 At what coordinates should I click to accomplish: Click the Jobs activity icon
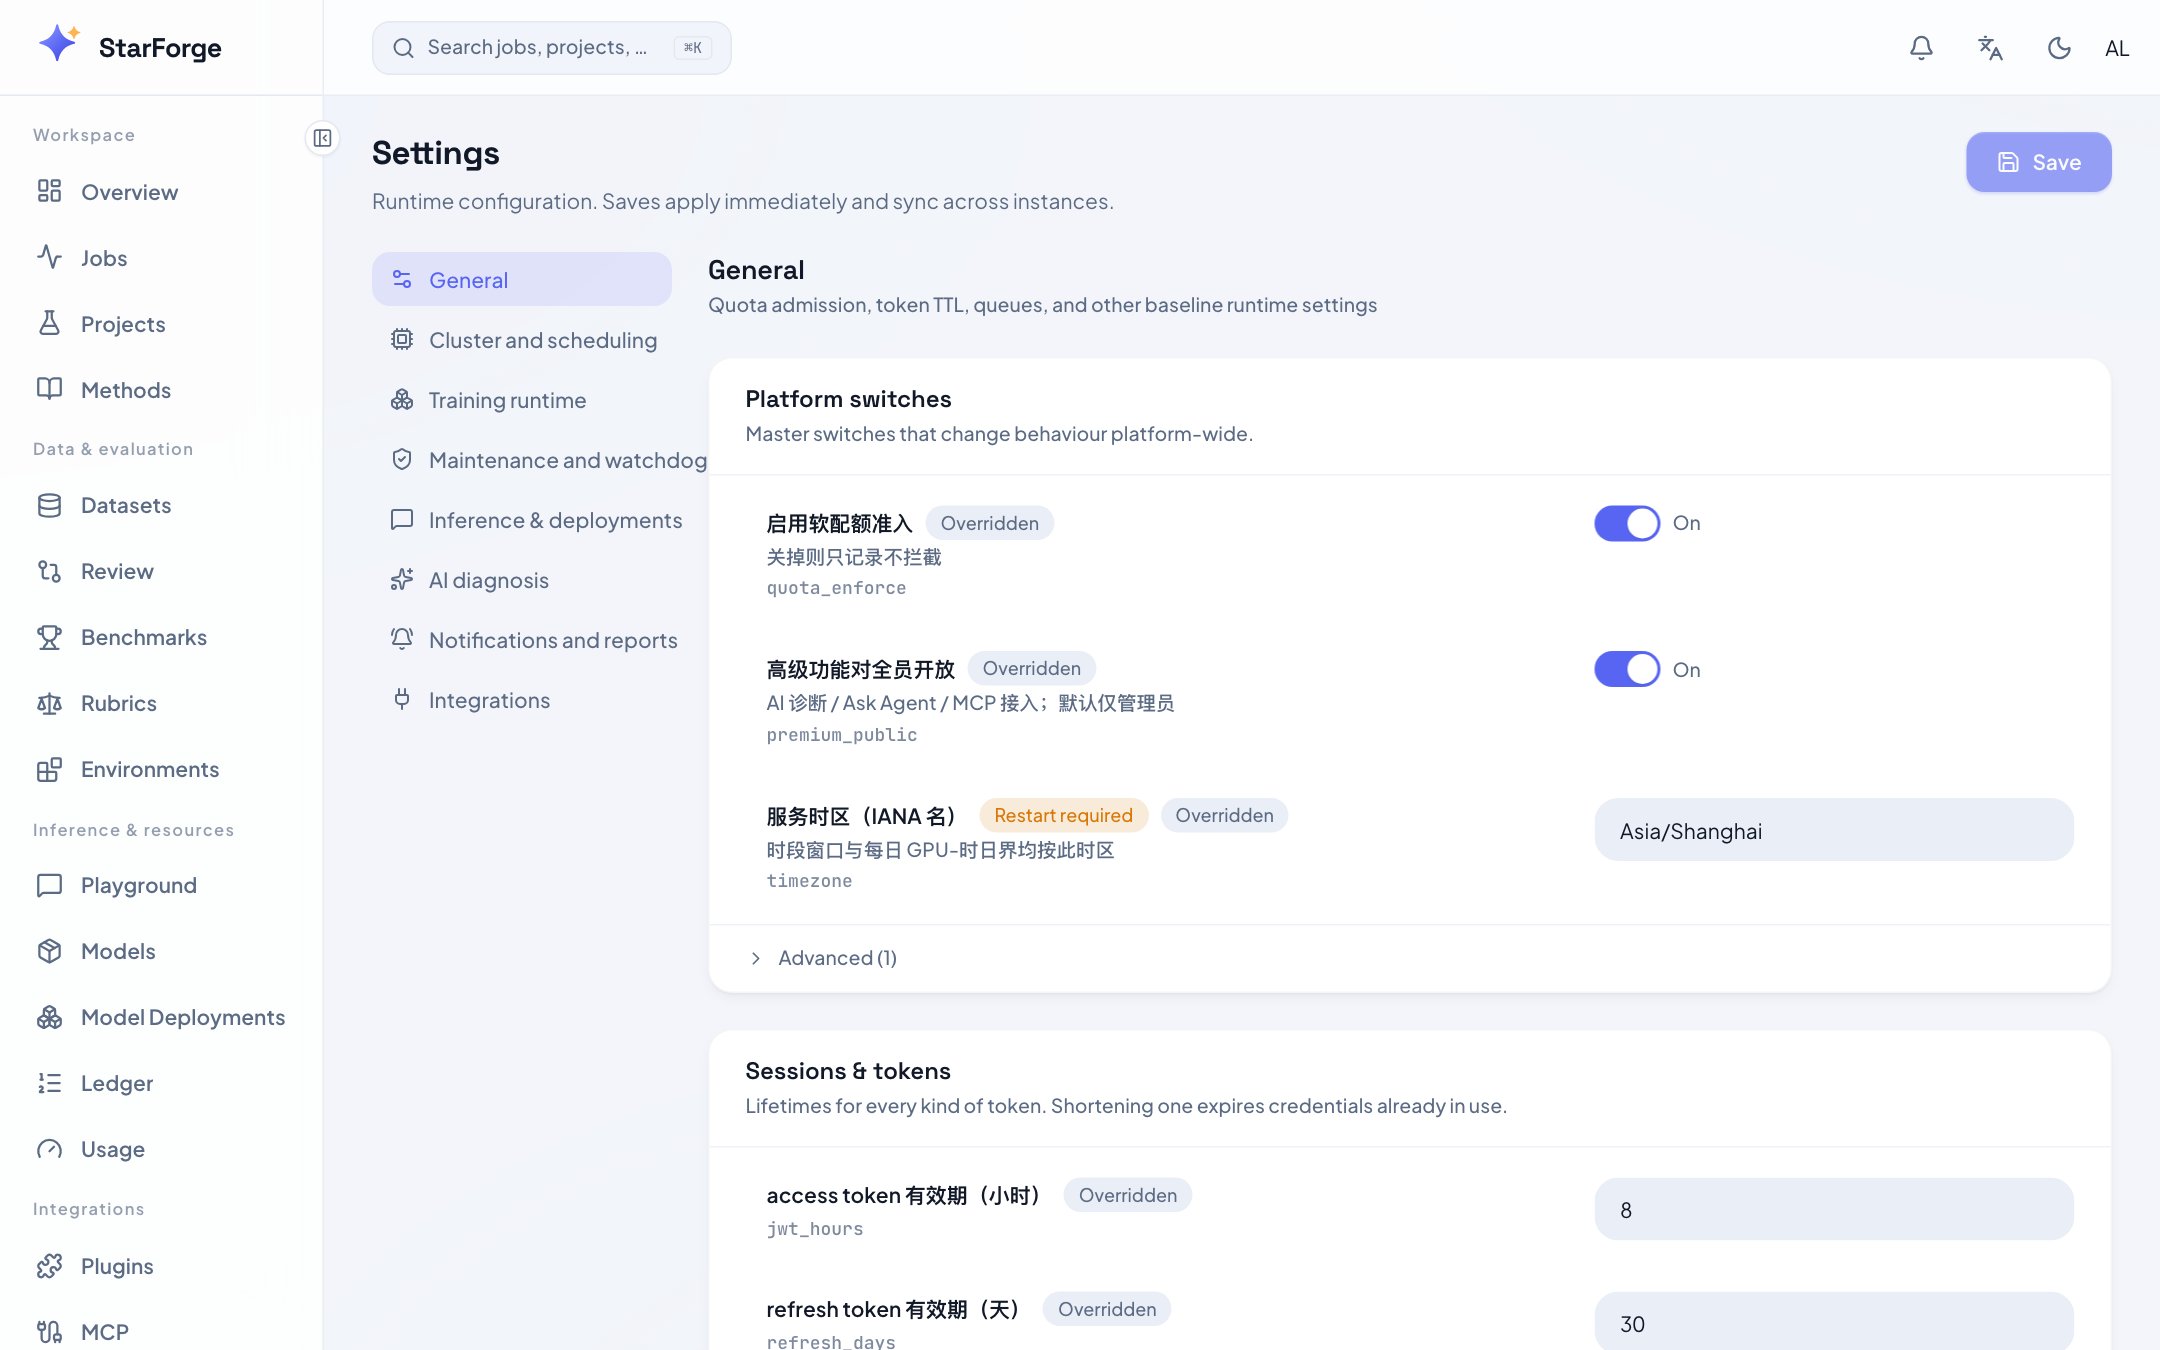tap(49, 257)
